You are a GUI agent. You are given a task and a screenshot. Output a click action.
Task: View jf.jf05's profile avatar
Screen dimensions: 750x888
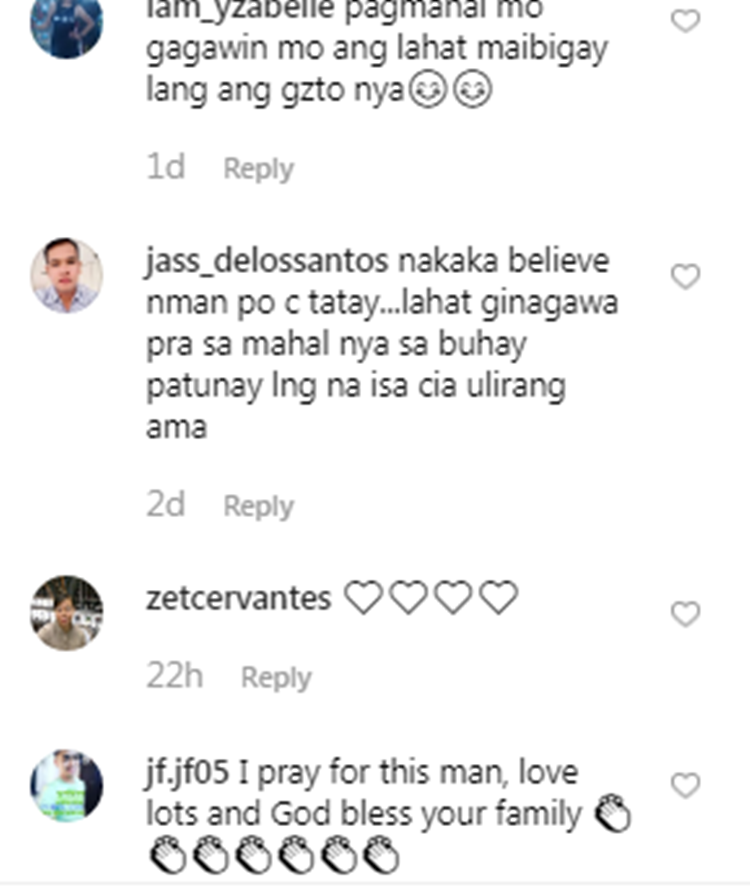pos(66,785)
